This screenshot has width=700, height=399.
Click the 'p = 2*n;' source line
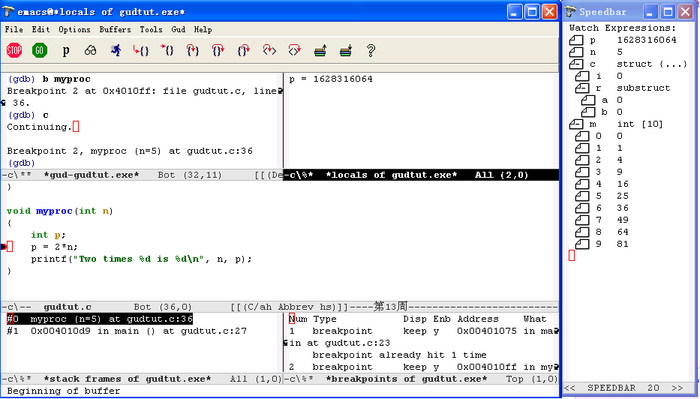(54, 247)
